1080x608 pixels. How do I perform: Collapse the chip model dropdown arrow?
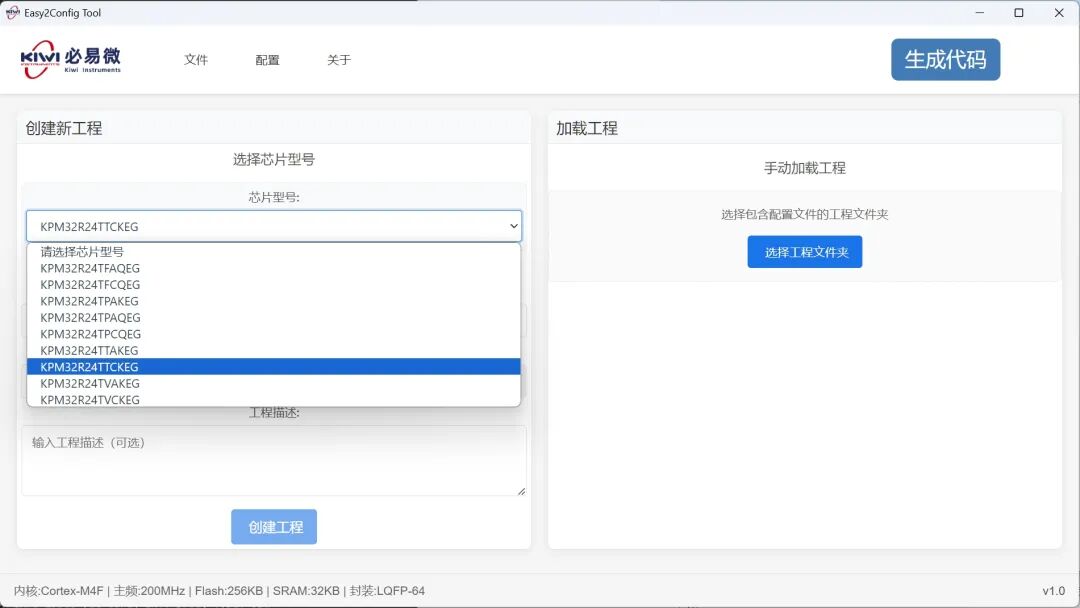point(513,226)
